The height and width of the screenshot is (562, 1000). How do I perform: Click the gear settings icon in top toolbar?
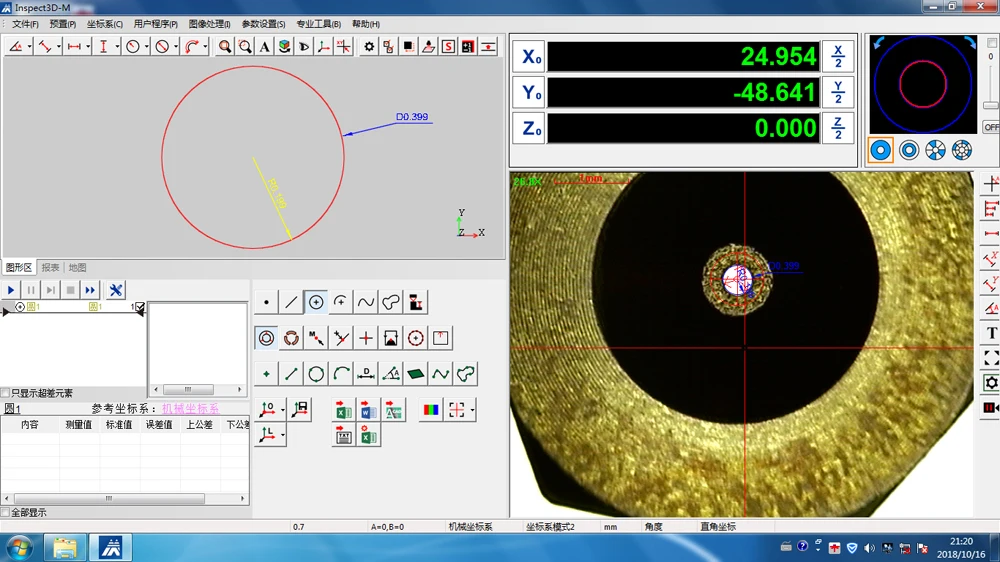(369, 46)
